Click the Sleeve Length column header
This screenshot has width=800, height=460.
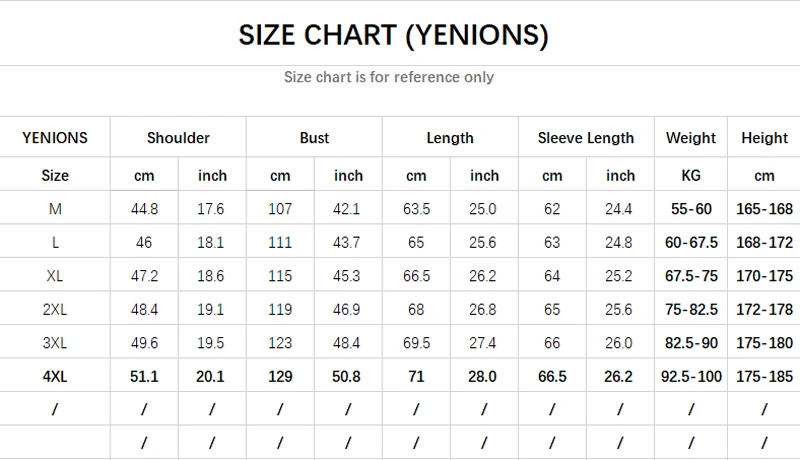pos(586,138)
